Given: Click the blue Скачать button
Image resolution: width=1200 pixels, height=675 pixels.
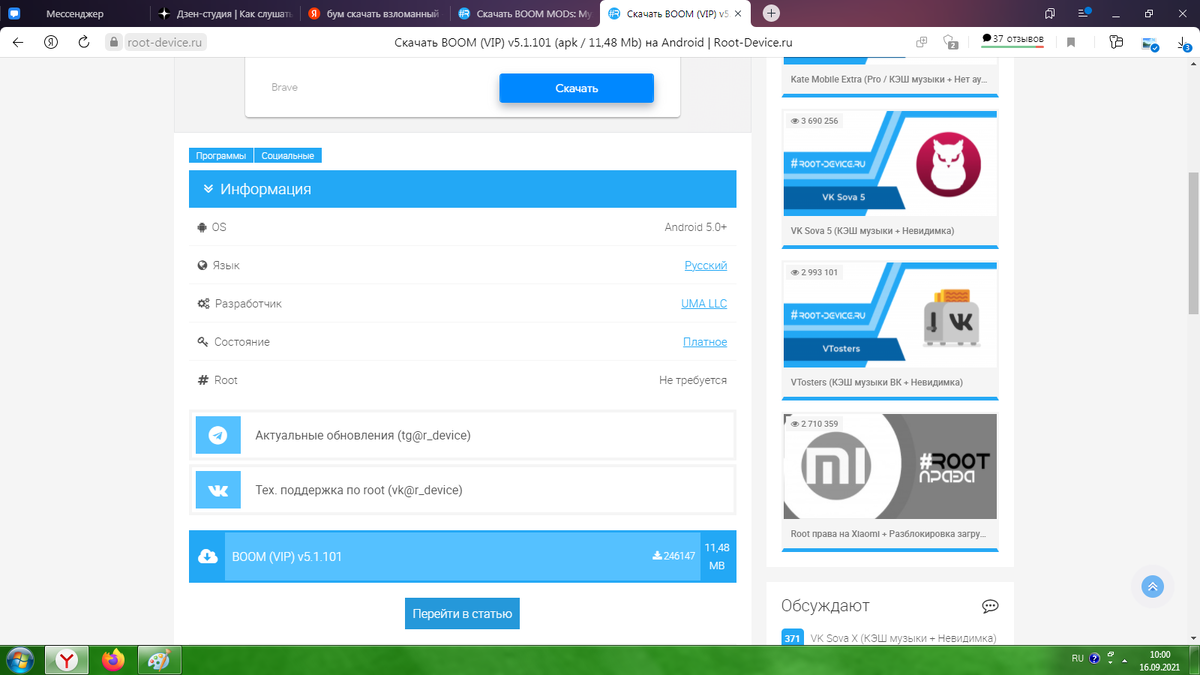Looking at the screenshot, I should click(577, 88).
